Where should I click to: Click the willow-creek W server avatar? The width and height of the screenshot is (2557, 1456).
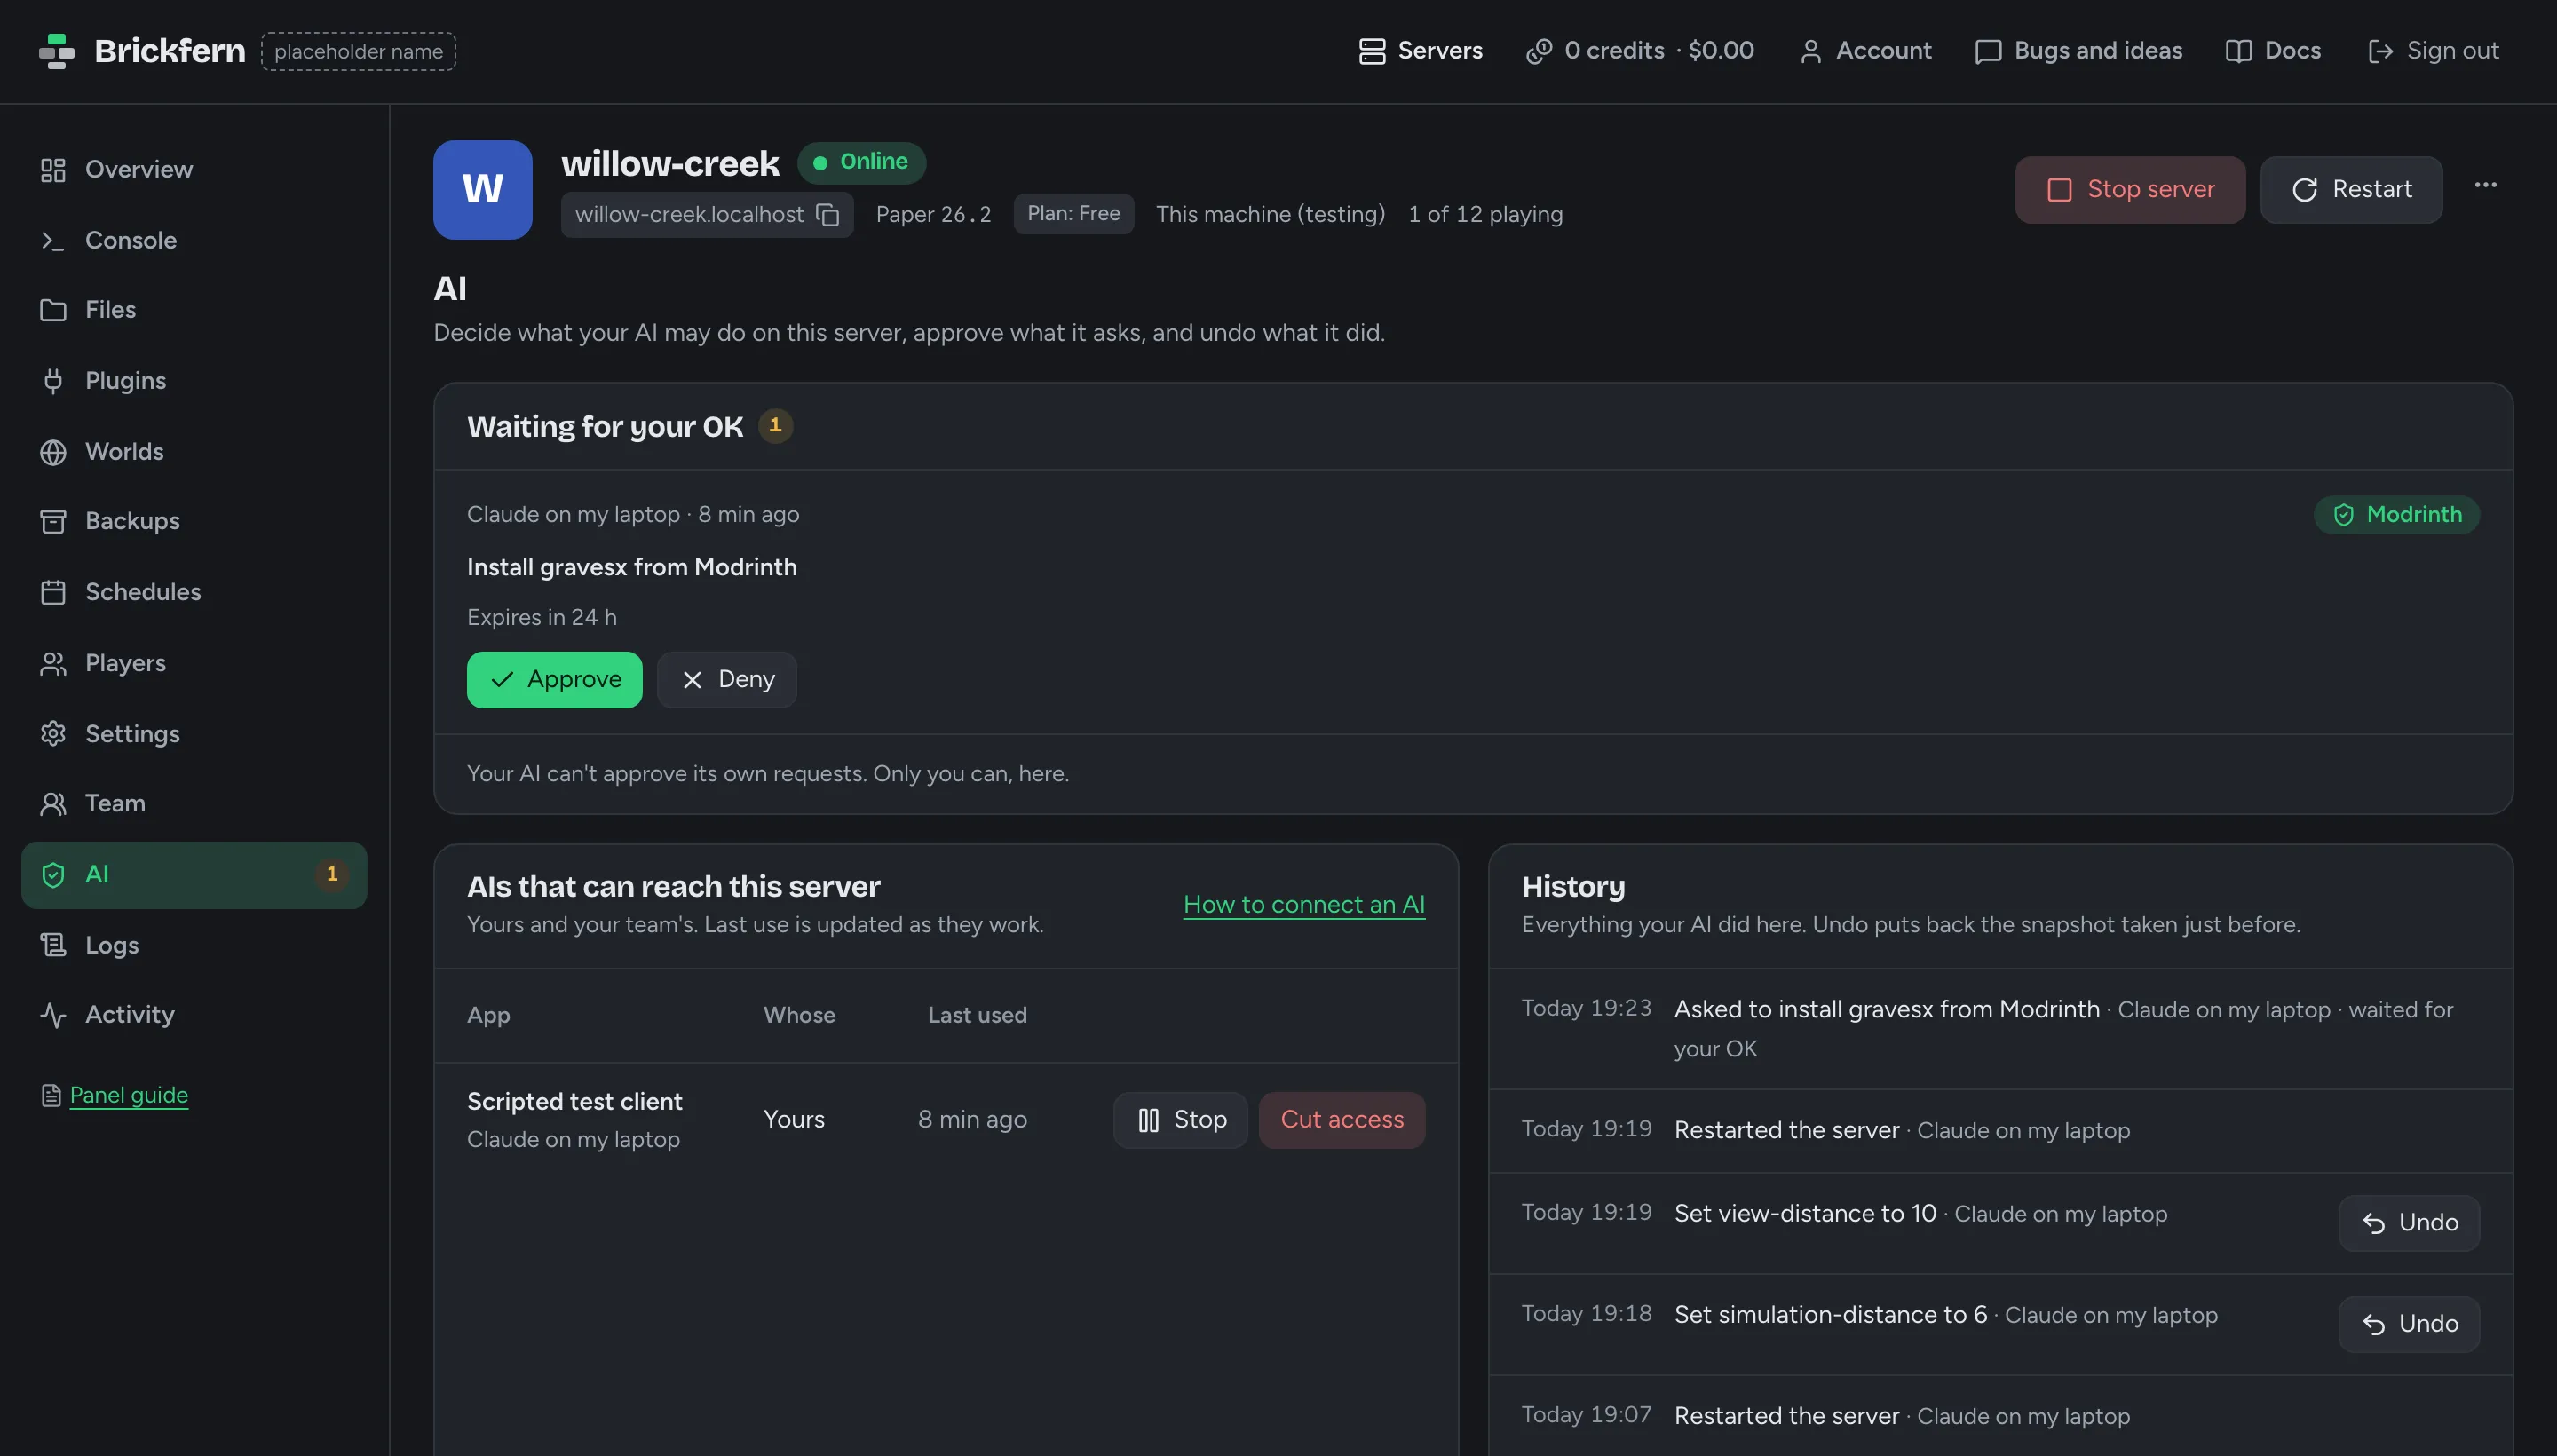[482, 190]
